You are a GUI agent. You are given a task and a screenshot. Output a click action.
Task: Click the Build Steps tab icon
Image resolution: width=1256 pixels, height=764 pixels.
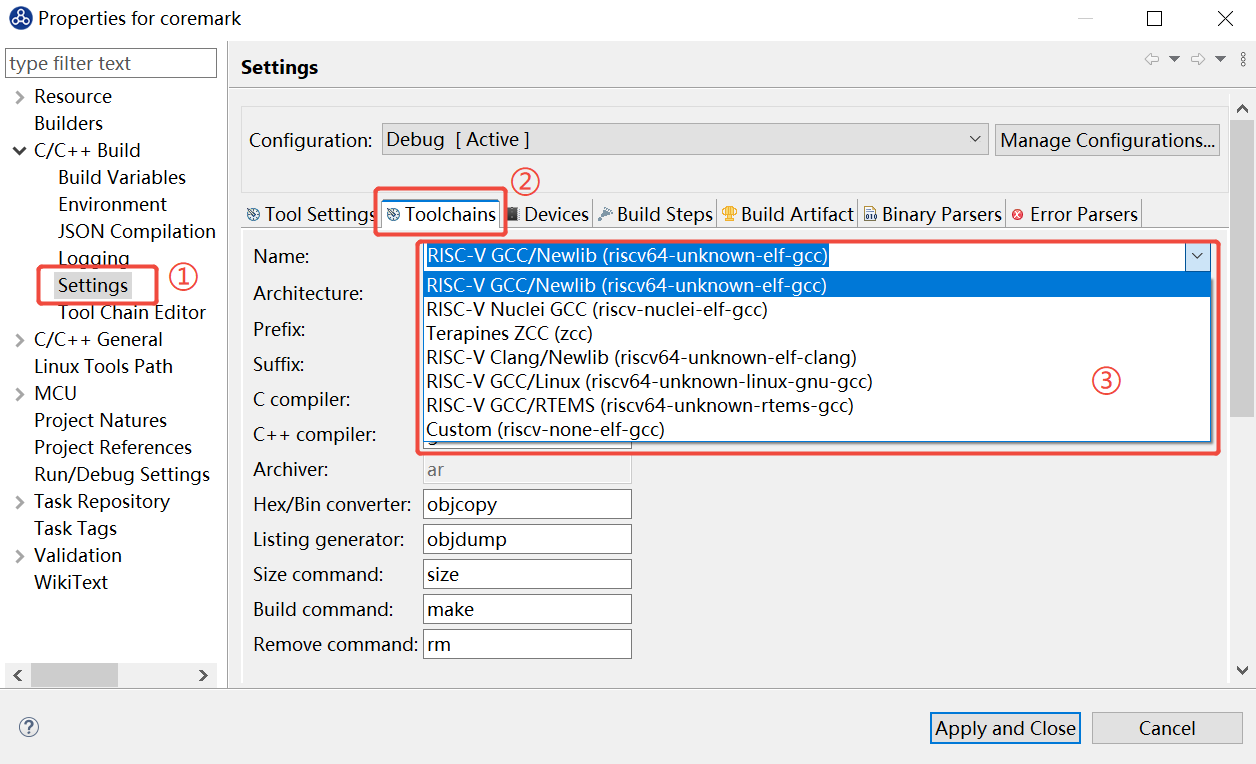click(x=605, y=214)
